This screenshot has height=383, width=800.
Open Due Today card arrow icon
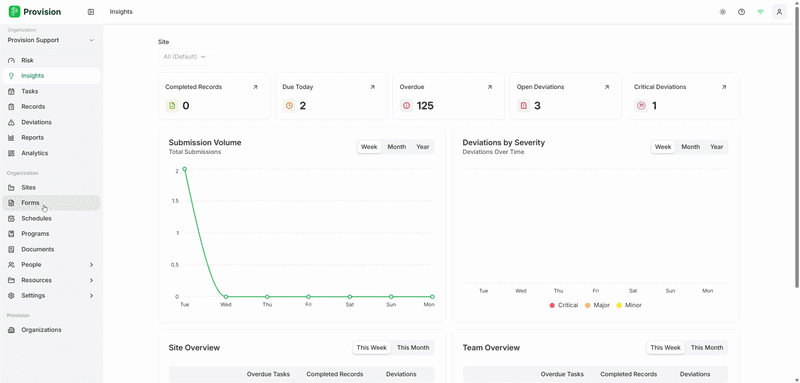click(x=372, y=87)
